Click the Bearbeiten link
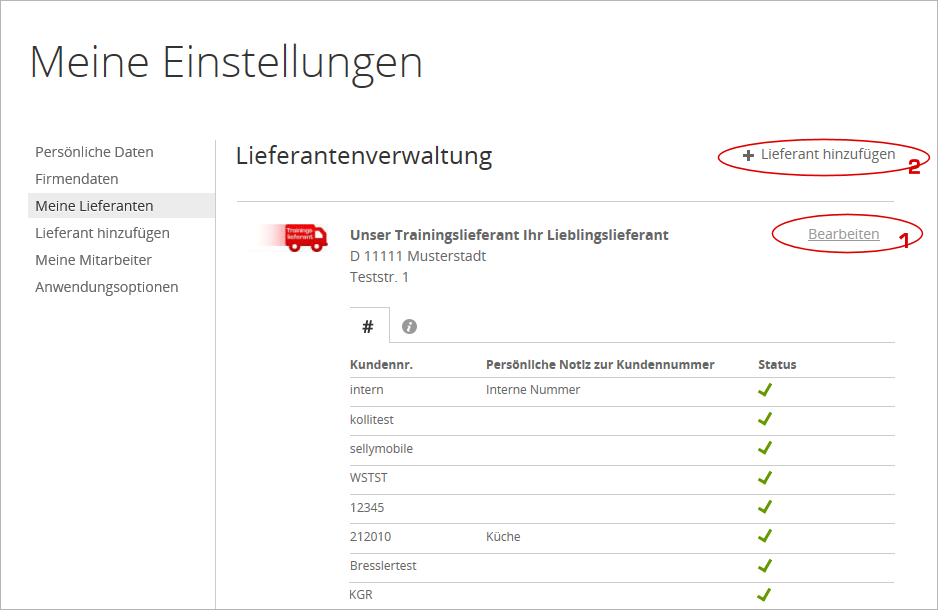The width and height of the screenshot is (938, 610). pyautogui.click(x=843, y=234)
